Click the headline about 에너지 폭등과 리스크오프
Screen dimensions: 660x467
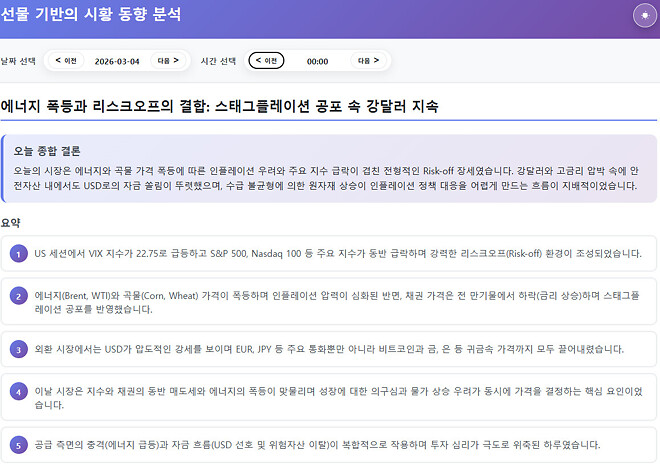219,106
